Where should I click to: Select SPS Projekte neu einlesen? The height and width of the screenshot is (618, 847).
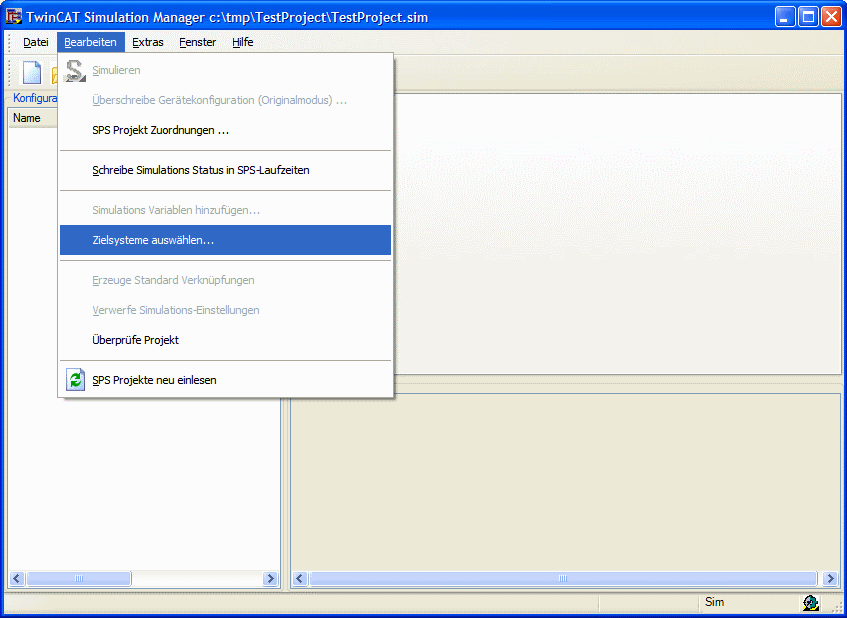(x=225, y=380)
